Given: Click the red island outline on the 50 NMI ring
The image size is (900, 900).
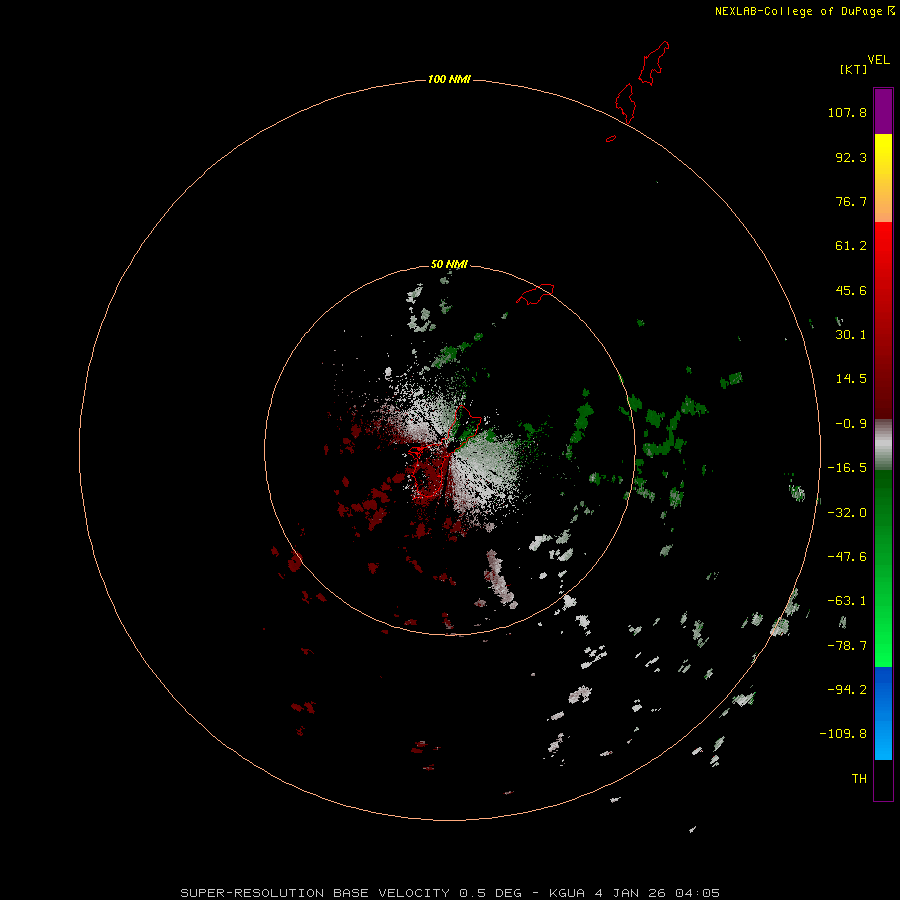Looking at the screenshot, I should [x=535, y=294].
